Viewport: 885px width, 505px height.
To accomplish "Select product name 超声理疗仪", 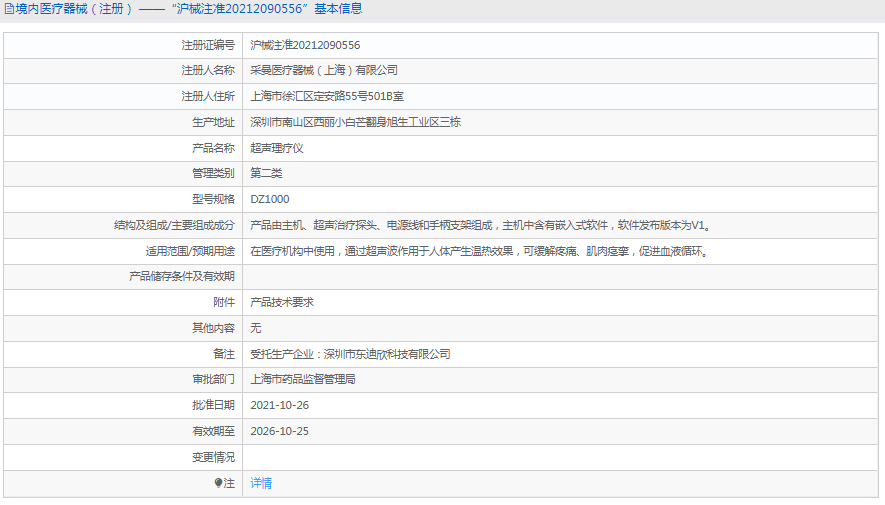I will tap(277, 148).
